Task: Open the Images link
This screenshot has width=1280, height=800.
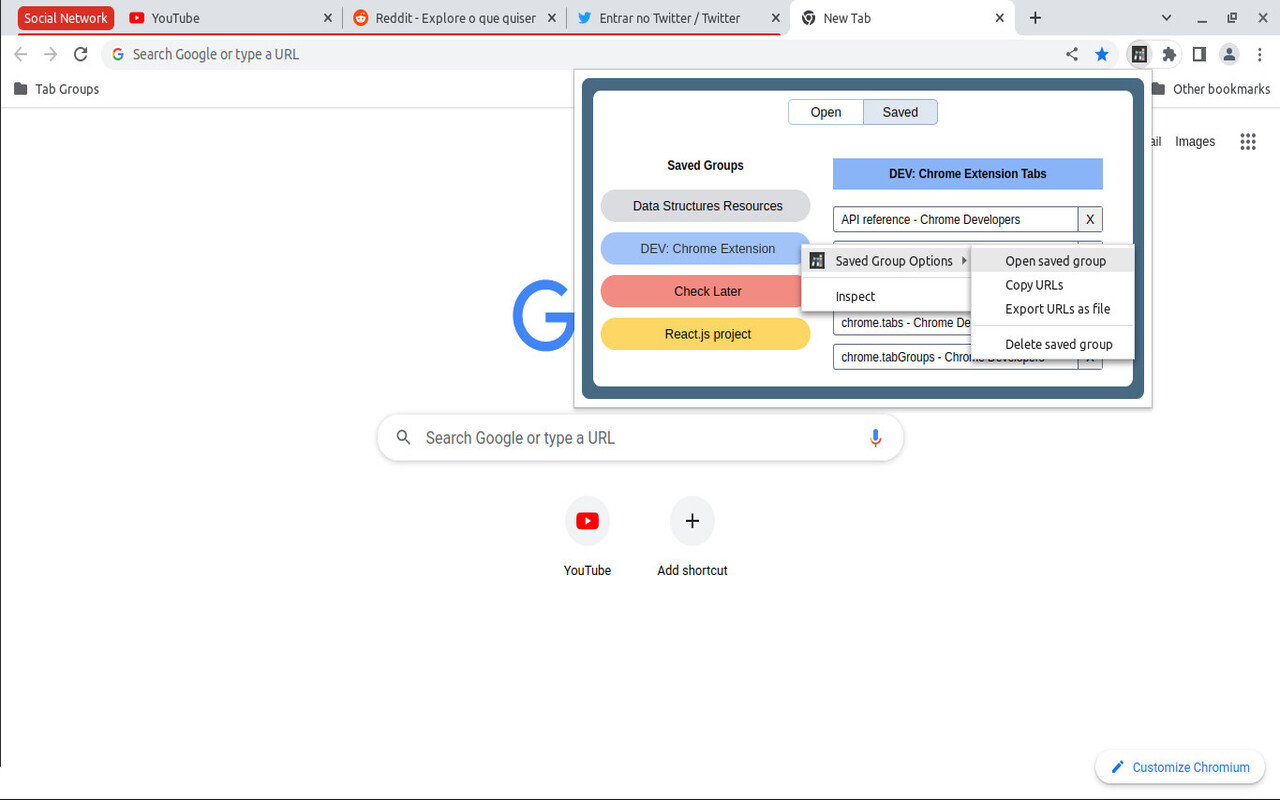Action: [1195, 141]
